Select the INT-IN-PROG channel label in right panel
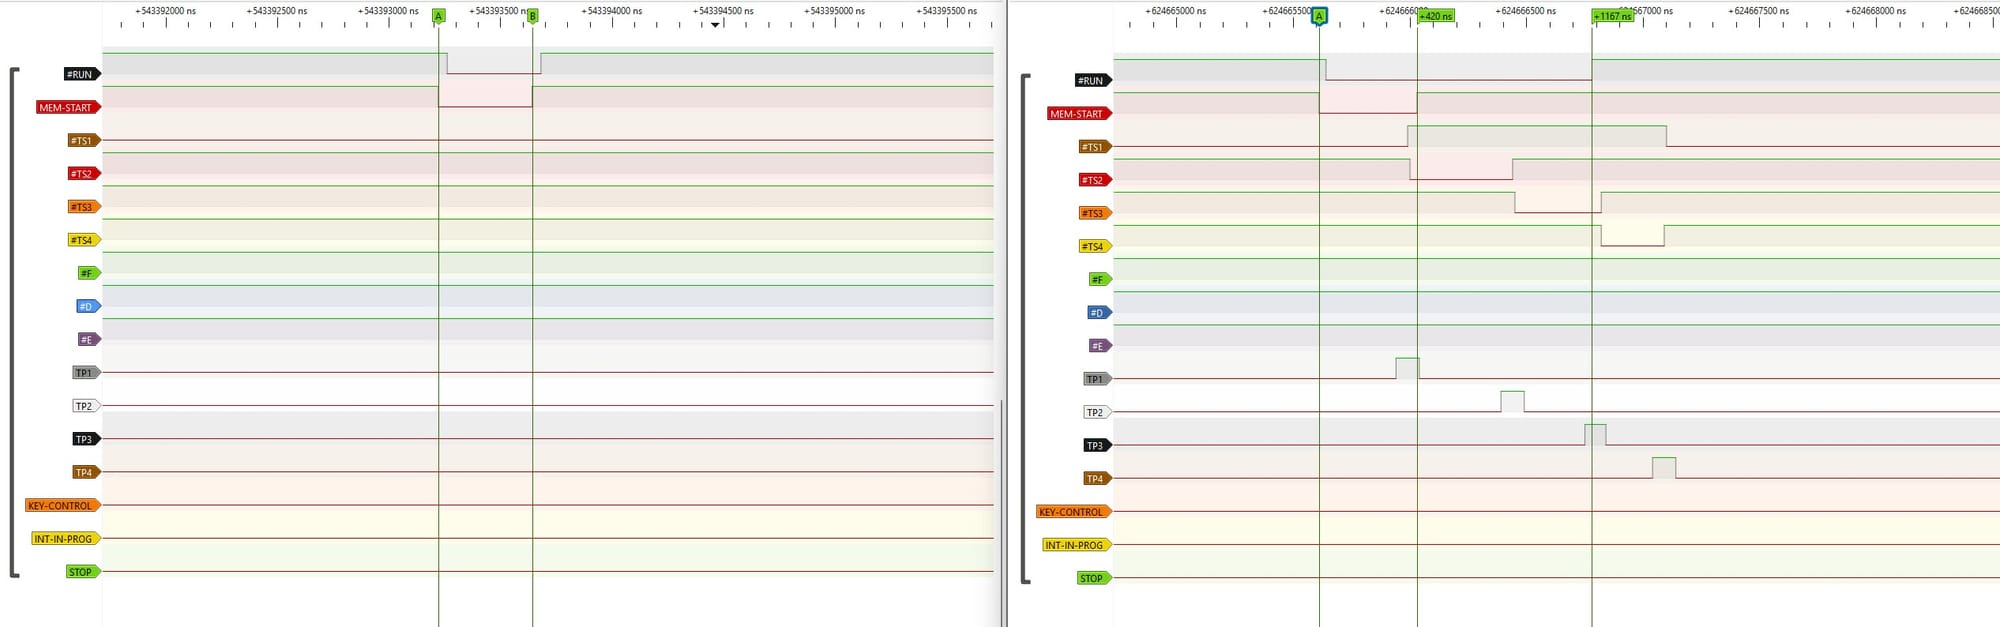Image resolution: width=2000 pixels, height=627 pixels. [1077, 545]
